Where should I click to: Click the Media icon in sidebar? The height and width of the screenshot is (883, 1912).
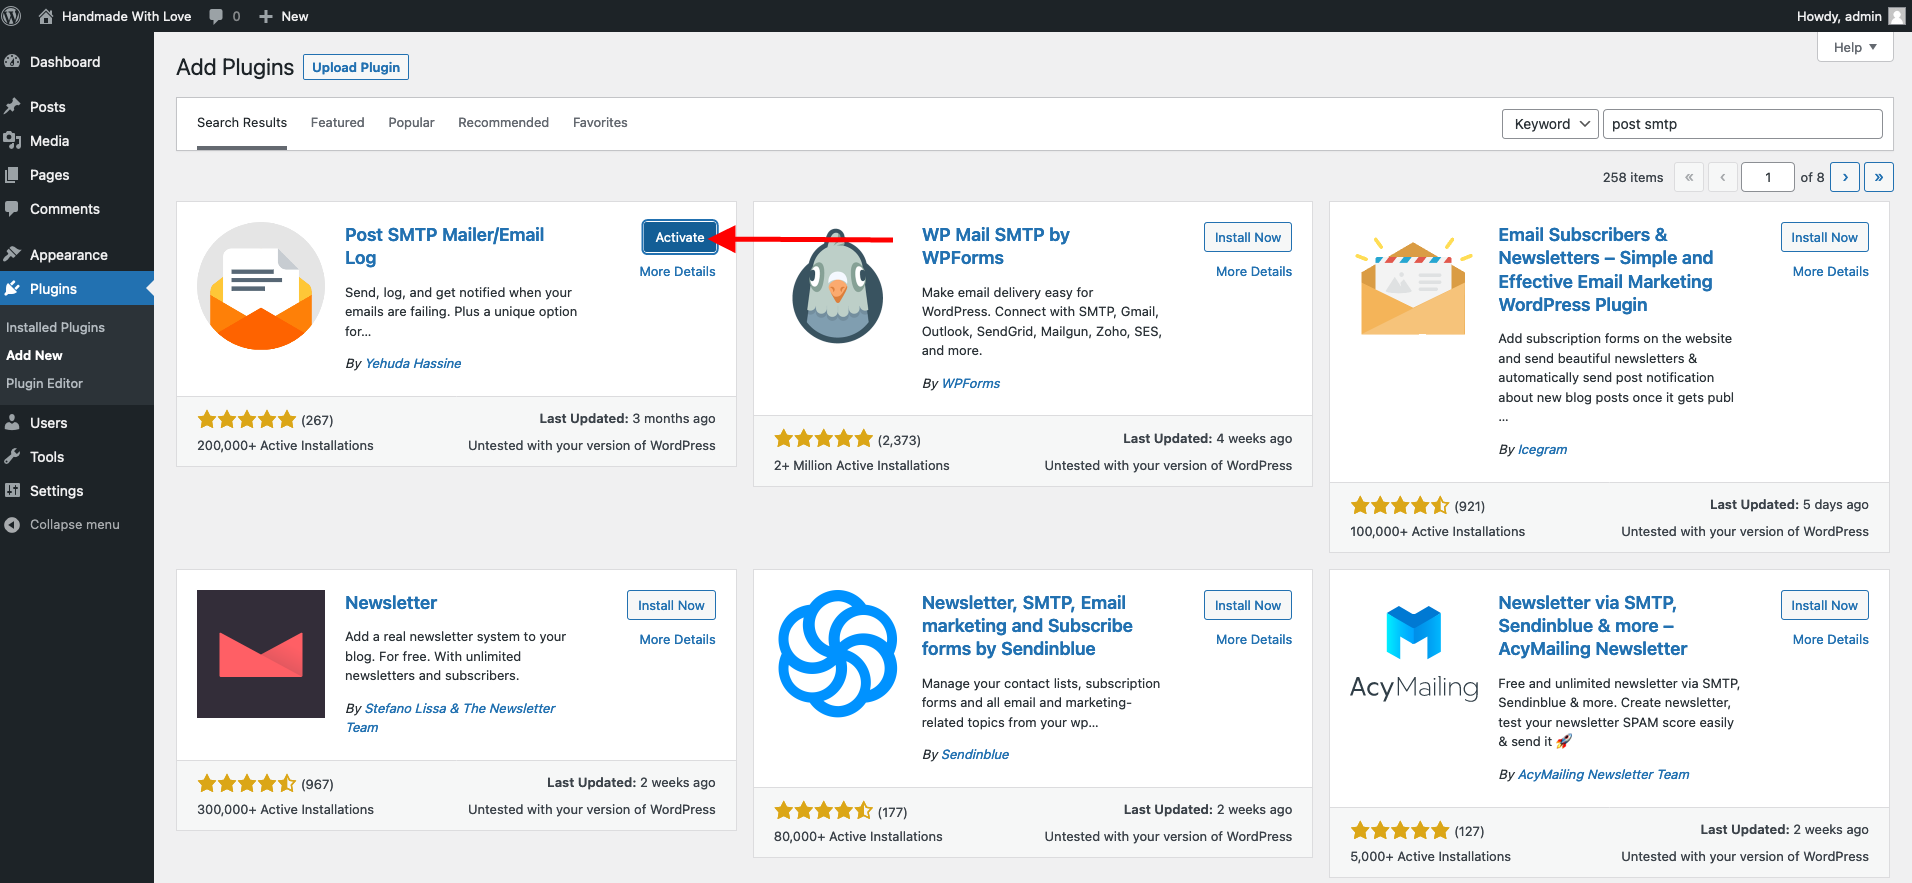click(12, 141)
